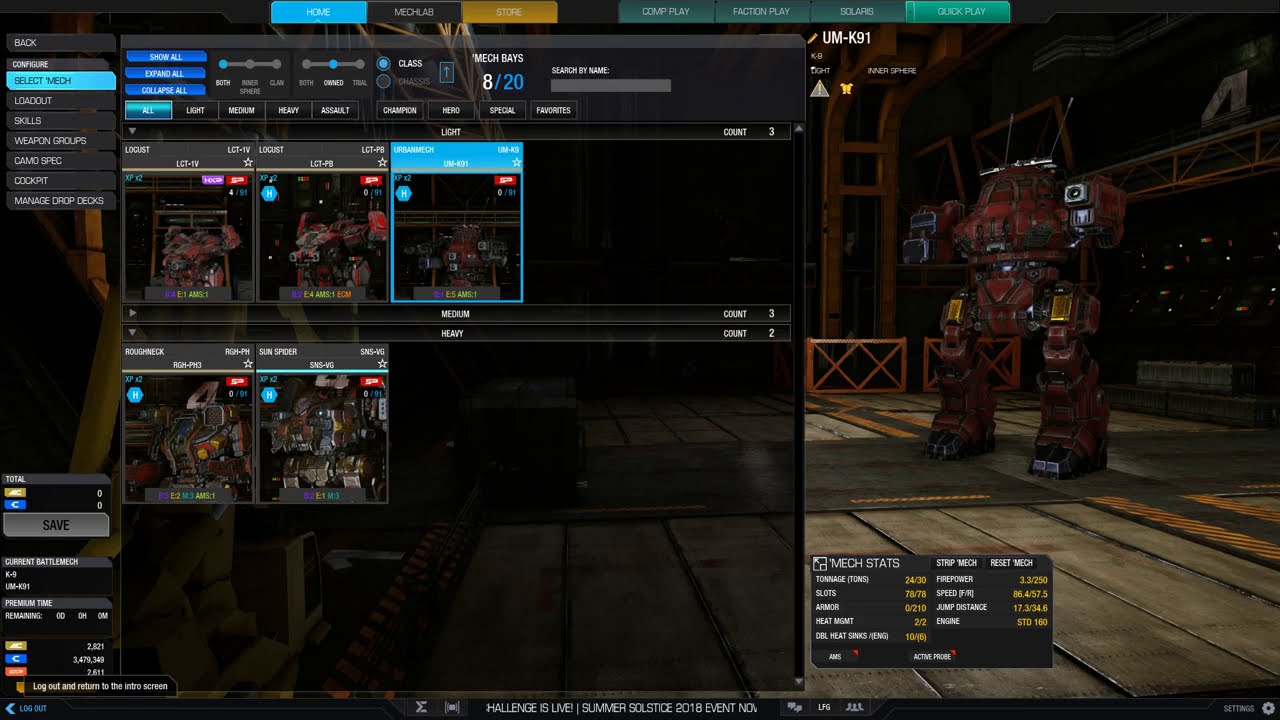The height and width of the screenshot is (720, 1280).
Task: Open the settings gear icon
Action: click(x=1268, y=708)
